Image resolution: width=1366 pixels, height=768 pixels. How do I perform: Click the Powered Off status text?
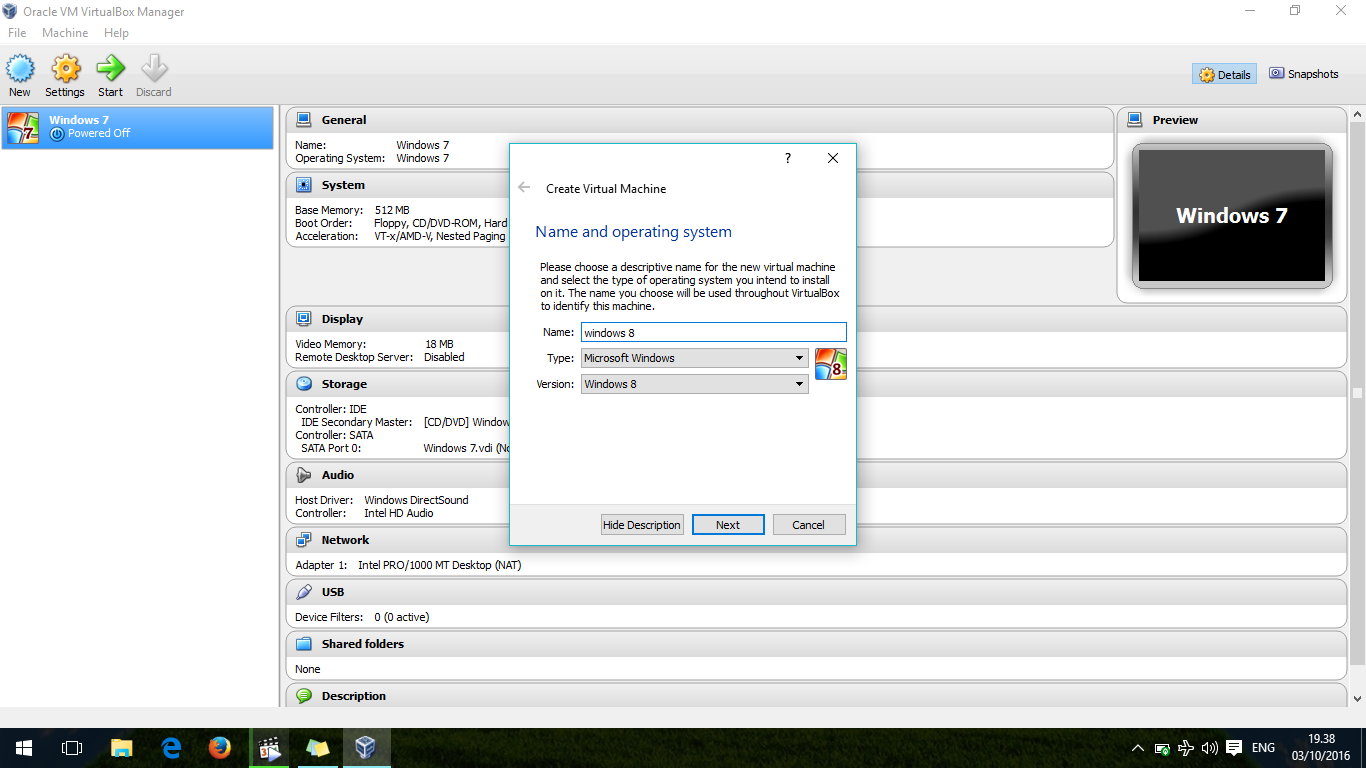coord(99,133)
